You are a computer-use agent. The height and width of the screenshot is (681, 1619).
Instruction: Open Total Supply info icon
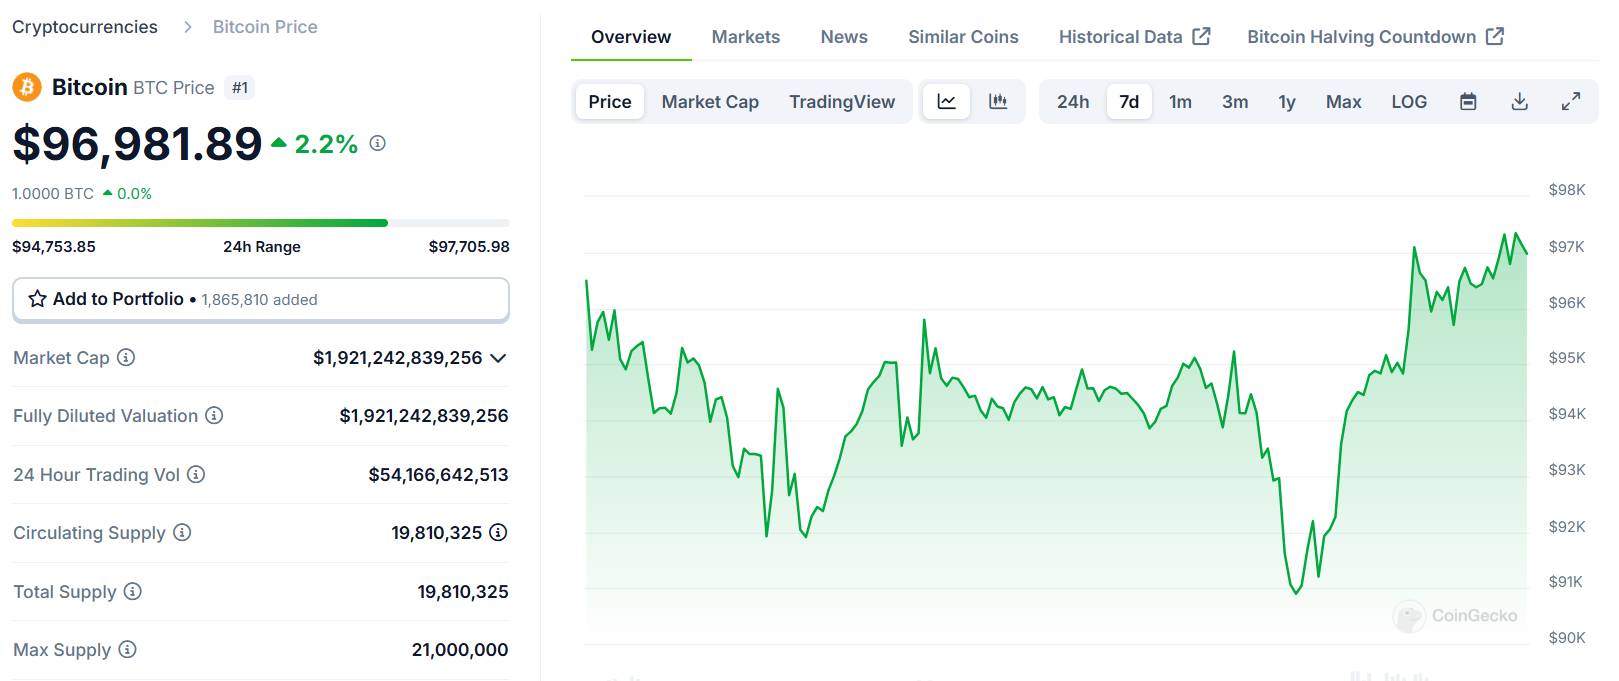coord(132,591)
